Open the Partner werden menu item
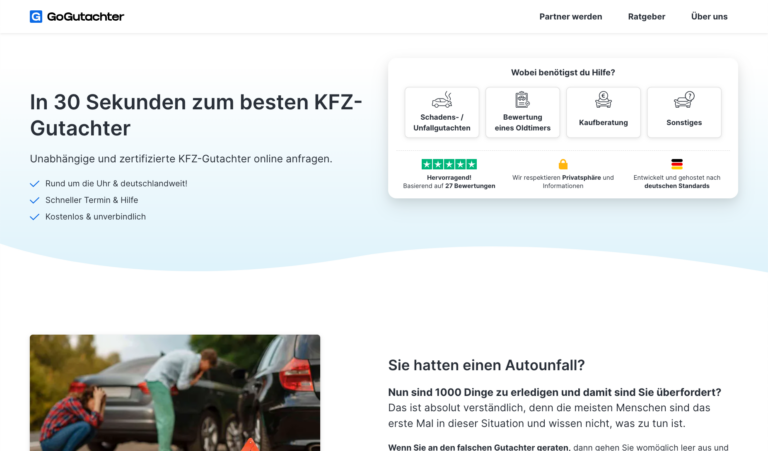The width and height of the screenshot is (768, 451). pos(571,17)
